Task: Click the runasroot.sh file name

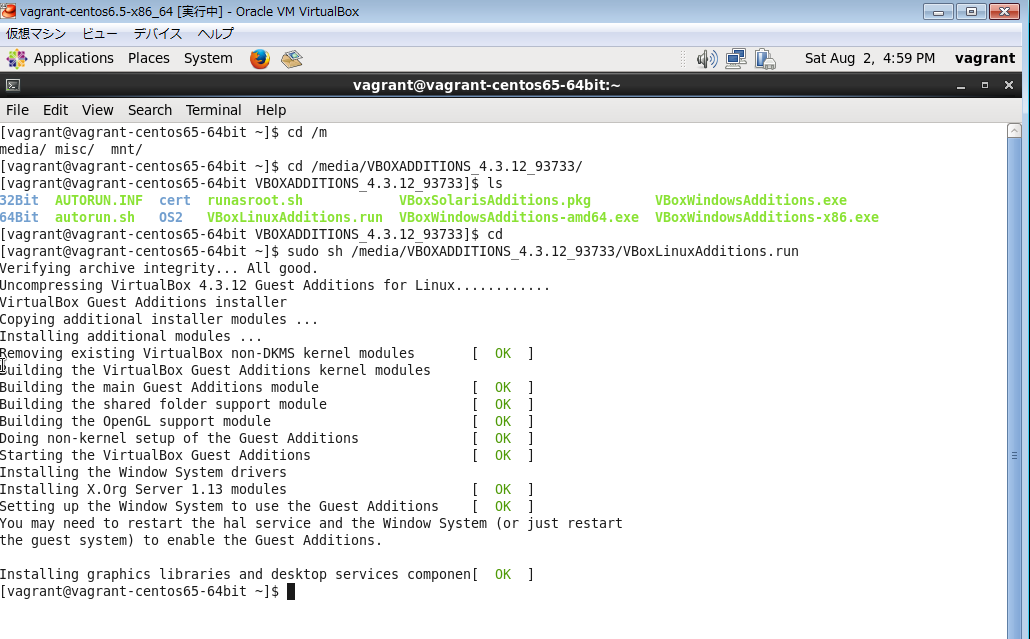Action: (x=255, y=200)
